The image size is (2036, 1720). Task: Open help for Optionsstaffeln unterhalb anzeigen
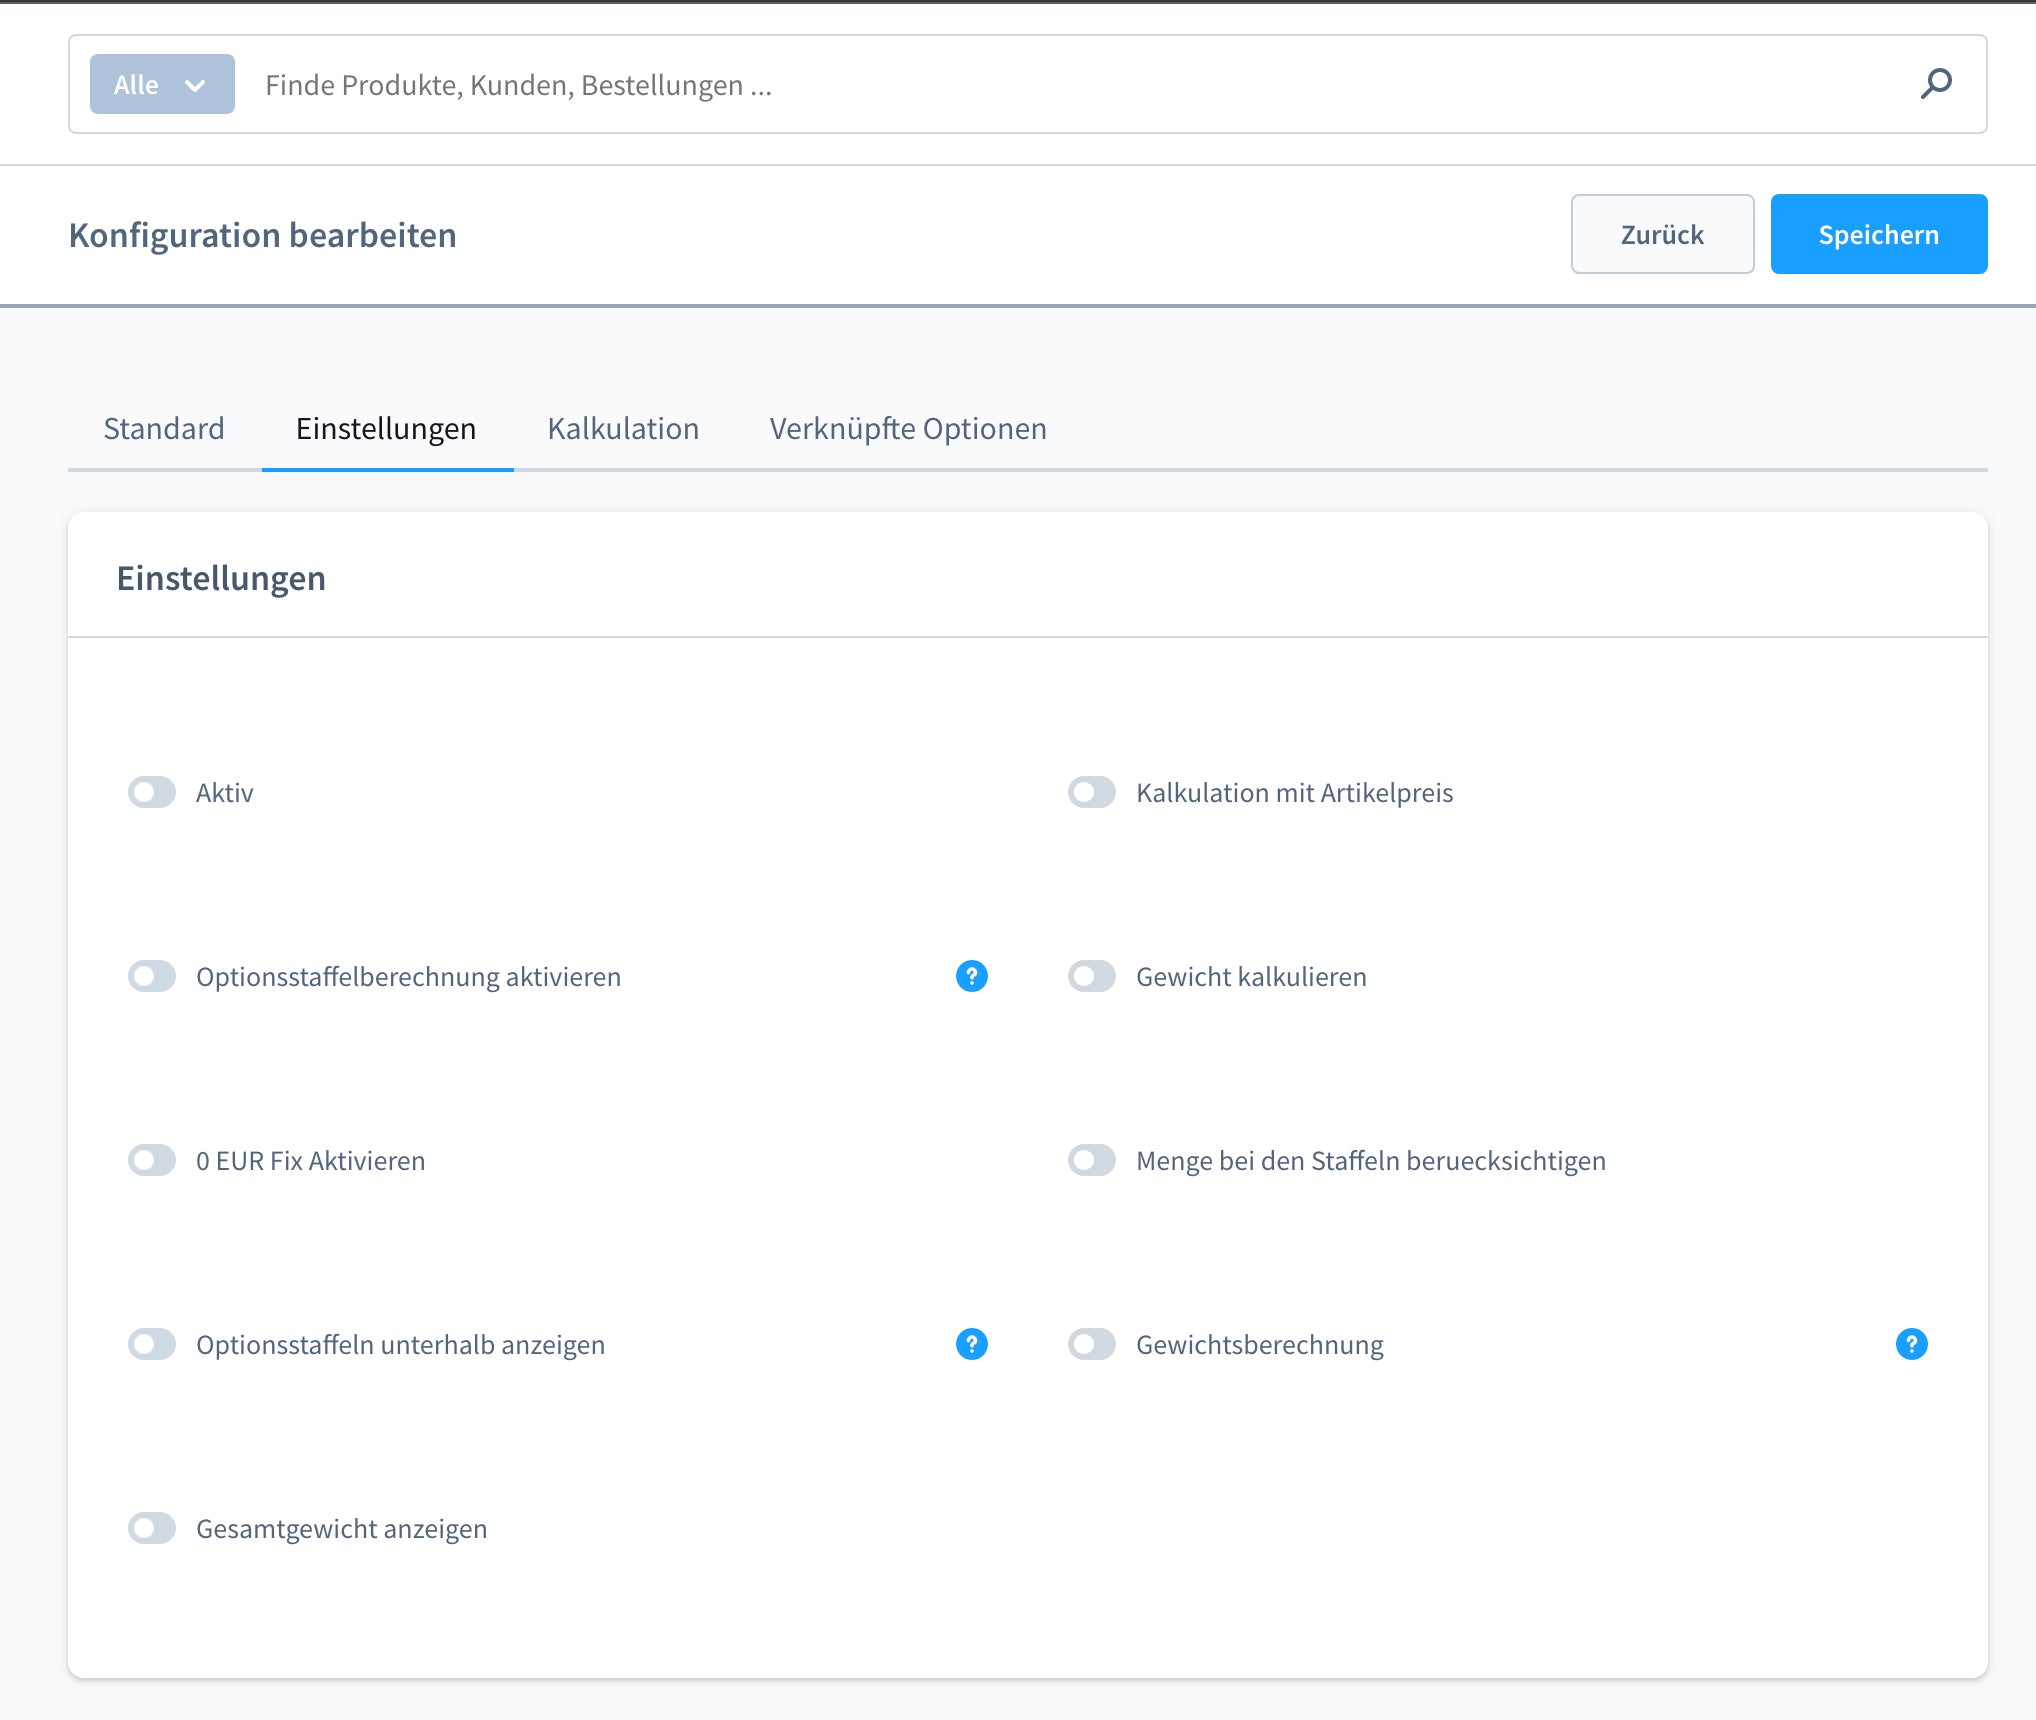coord(971,1344)
